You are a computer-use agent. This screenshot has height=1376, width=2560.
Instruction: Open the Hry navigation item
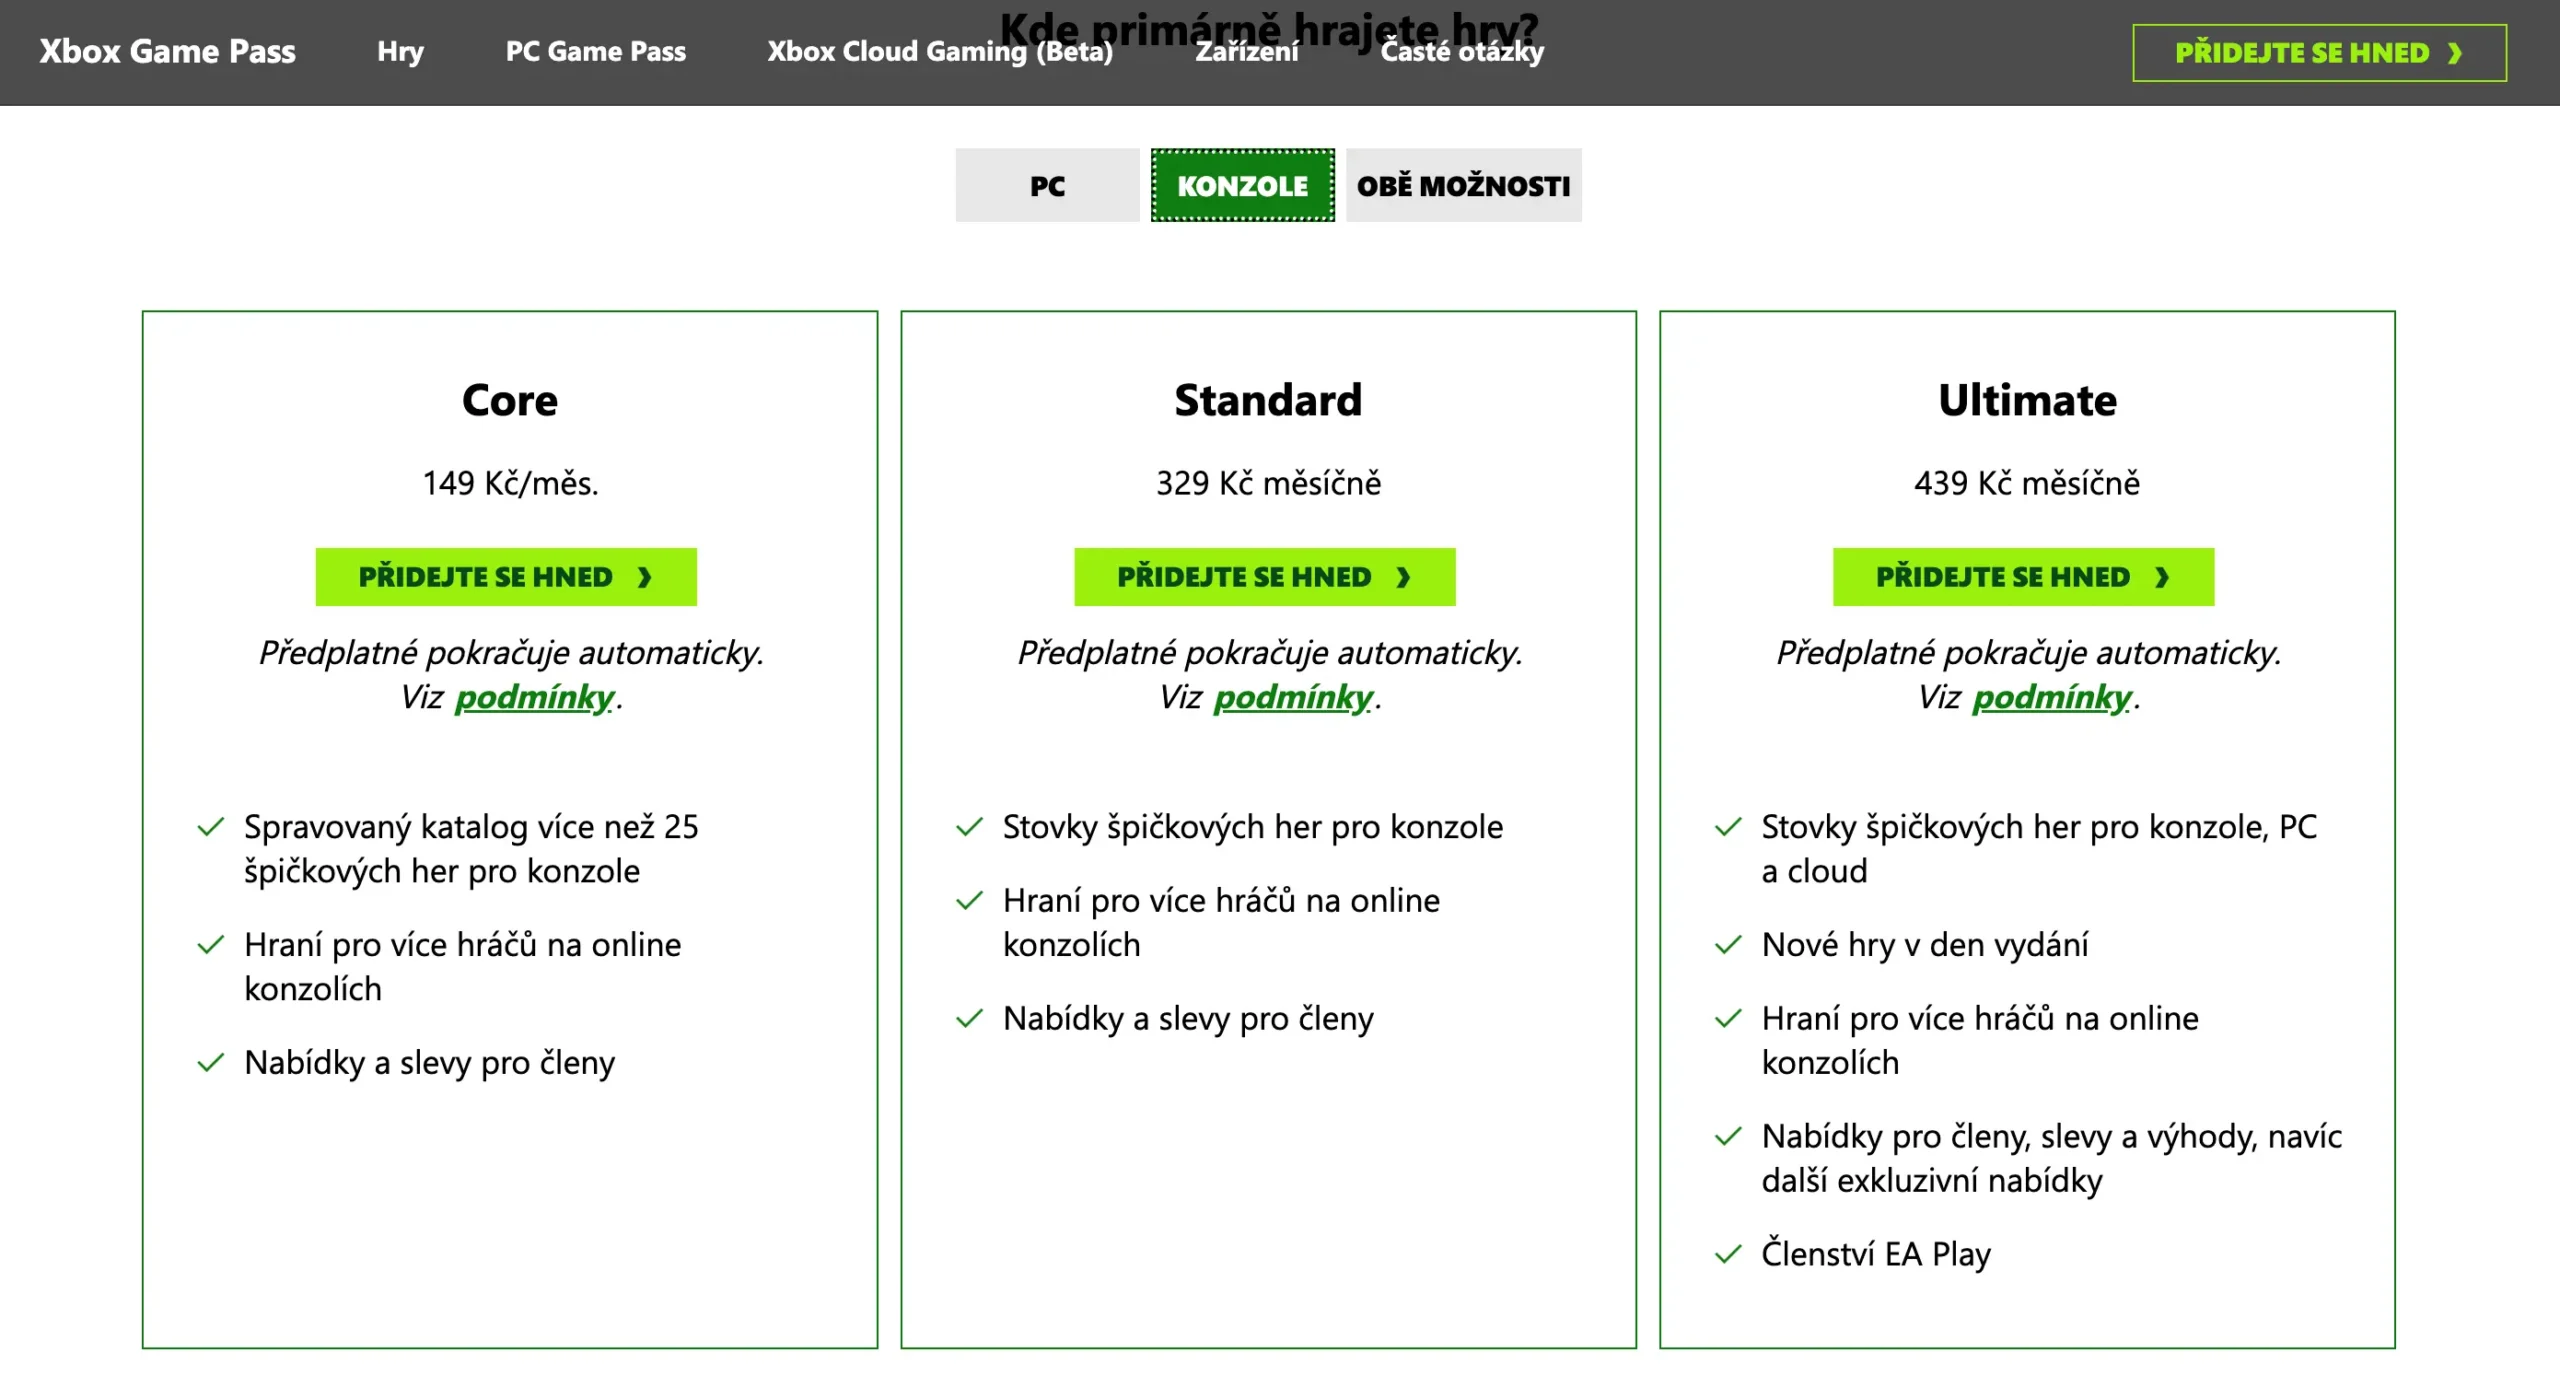click(x=400, y=52)
